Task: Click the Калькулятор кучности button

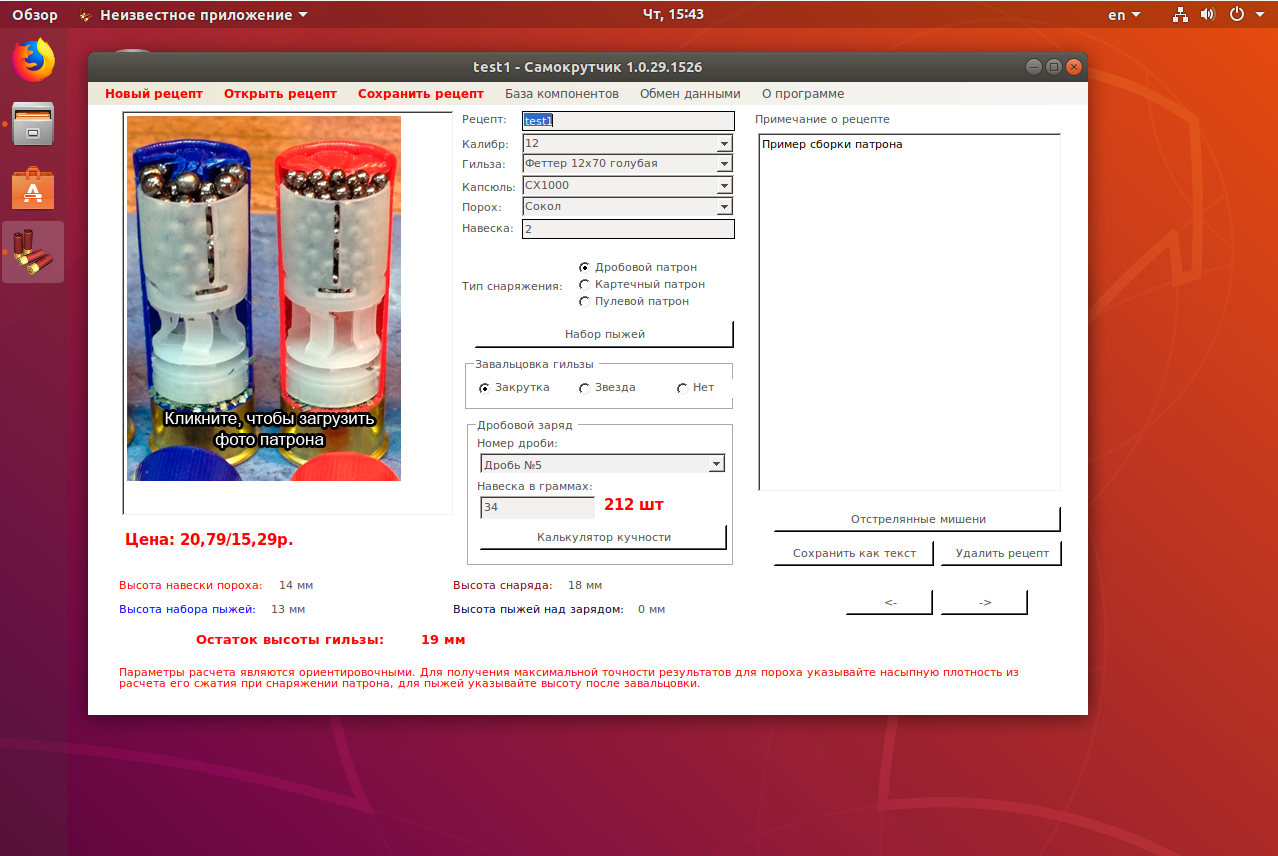Action: coord(603,537)
